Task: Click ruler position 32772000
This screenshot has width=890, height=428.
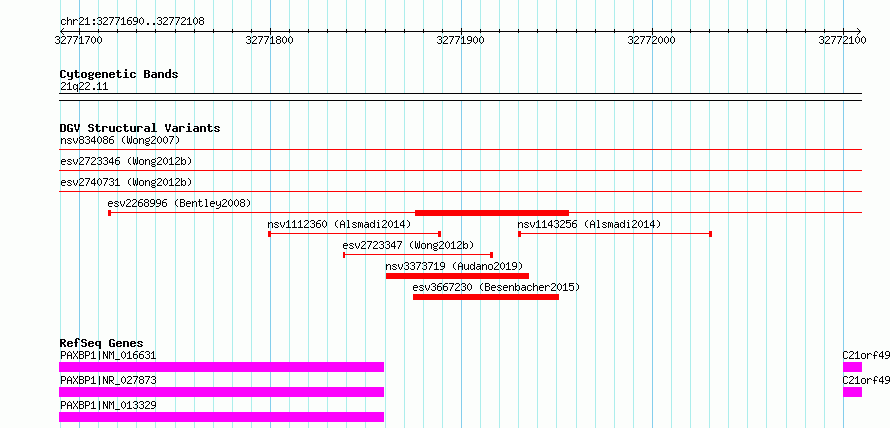Action: tap(652, 40)
